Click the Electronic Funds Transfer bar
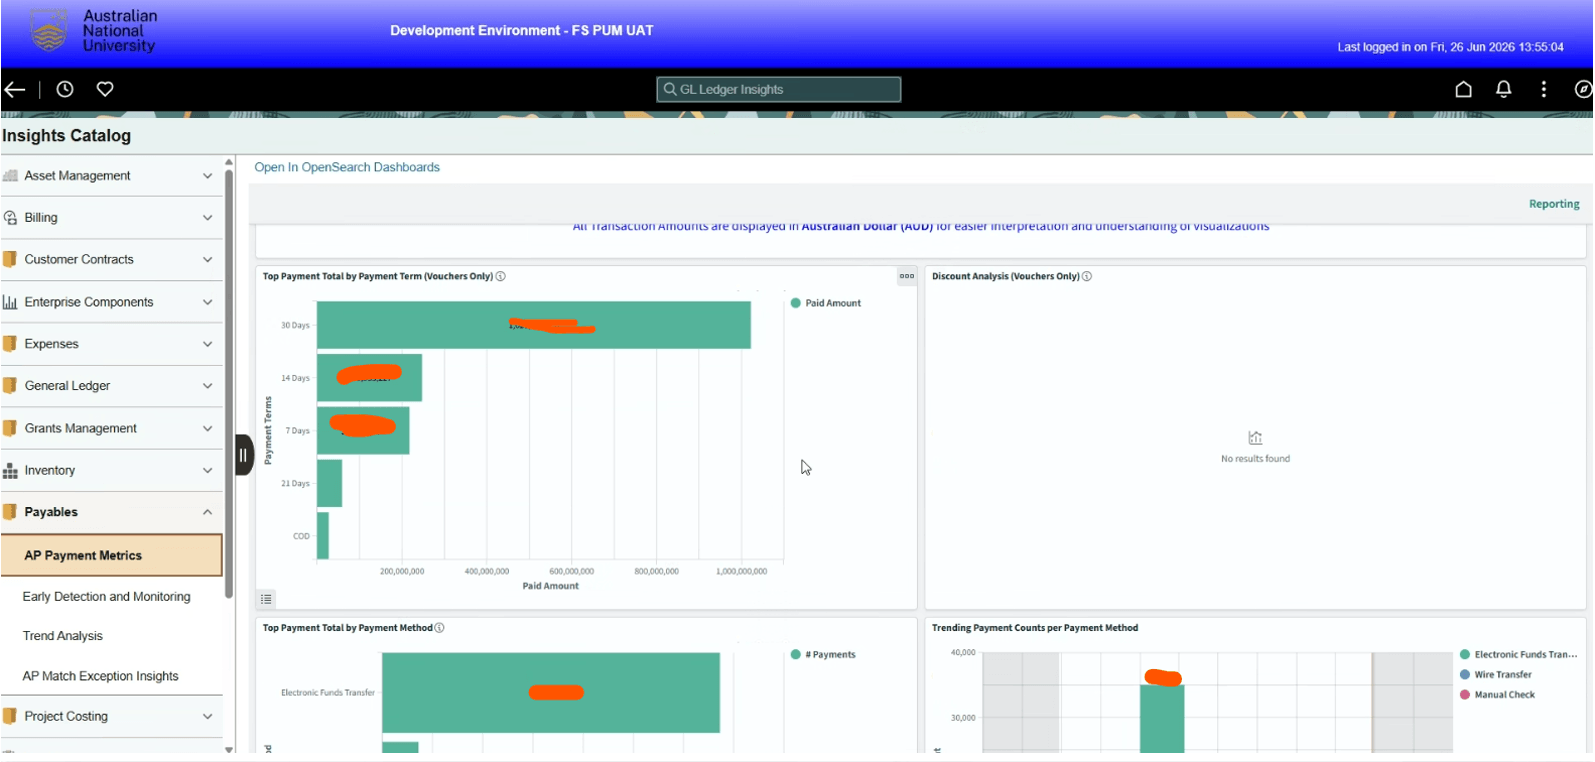The width and height of the screenshot is (1595, 762). click(x=551, y=692)
